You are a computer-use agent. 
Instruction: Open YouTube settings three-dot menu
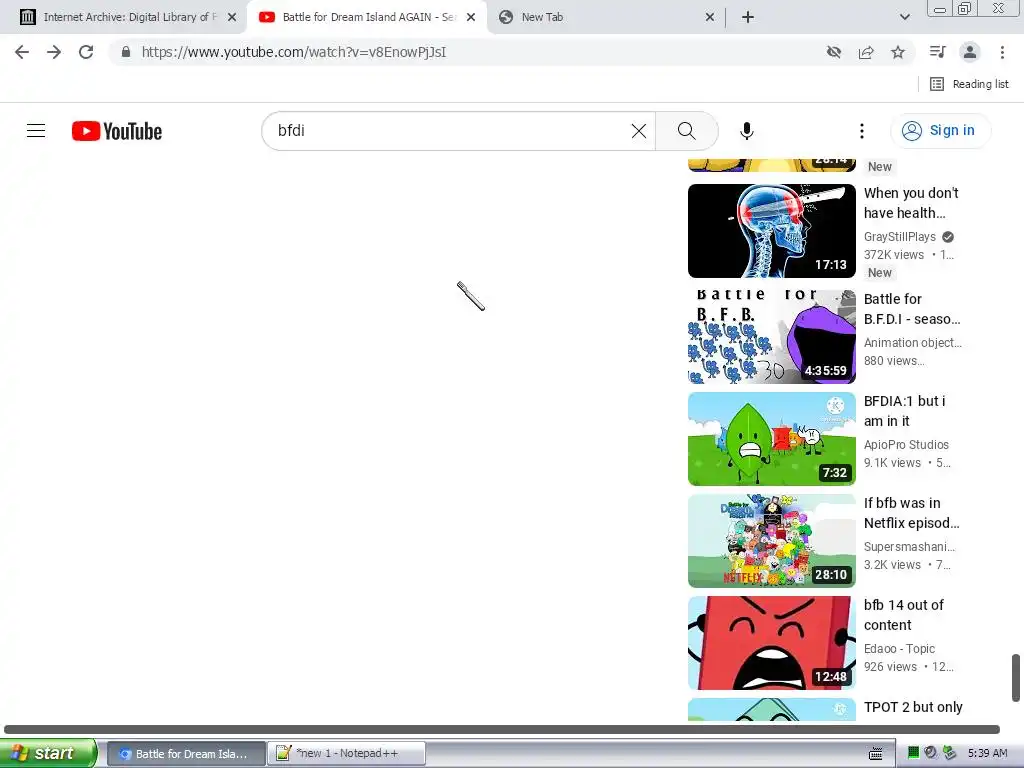click(861, 131)
